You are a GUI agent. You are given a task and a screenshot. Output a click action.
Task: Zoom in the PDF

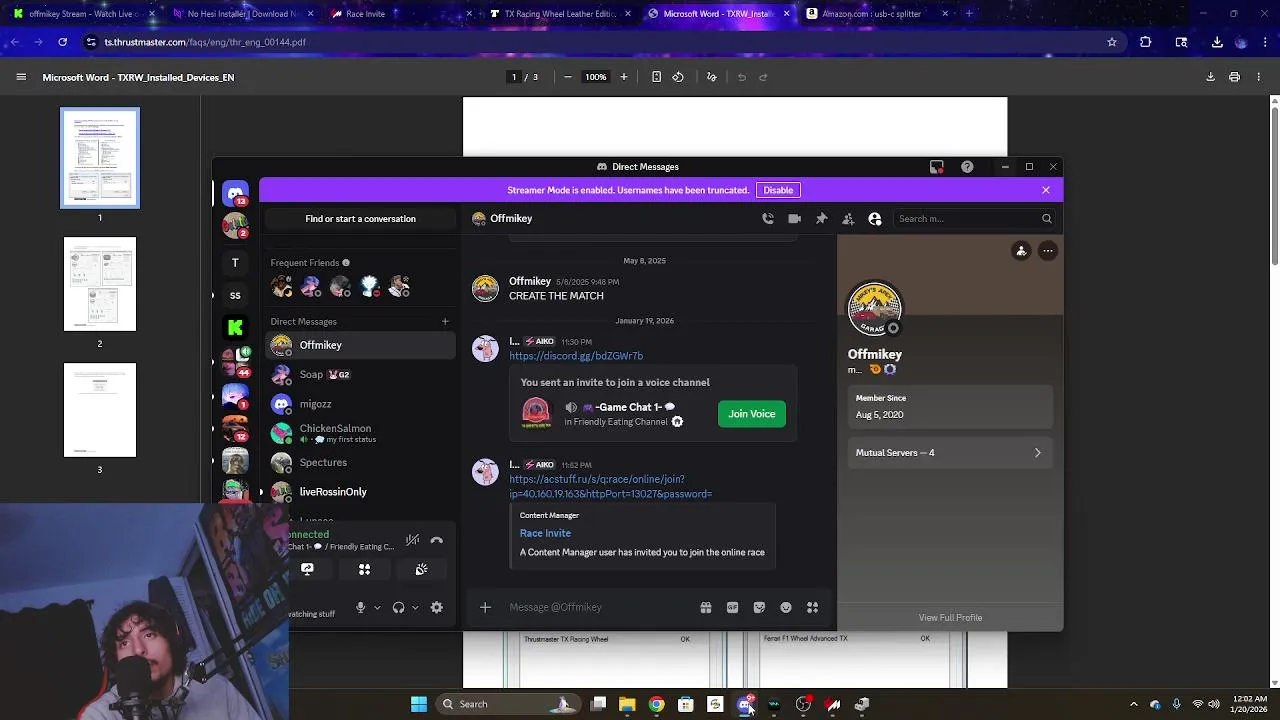tap(624, 77)
